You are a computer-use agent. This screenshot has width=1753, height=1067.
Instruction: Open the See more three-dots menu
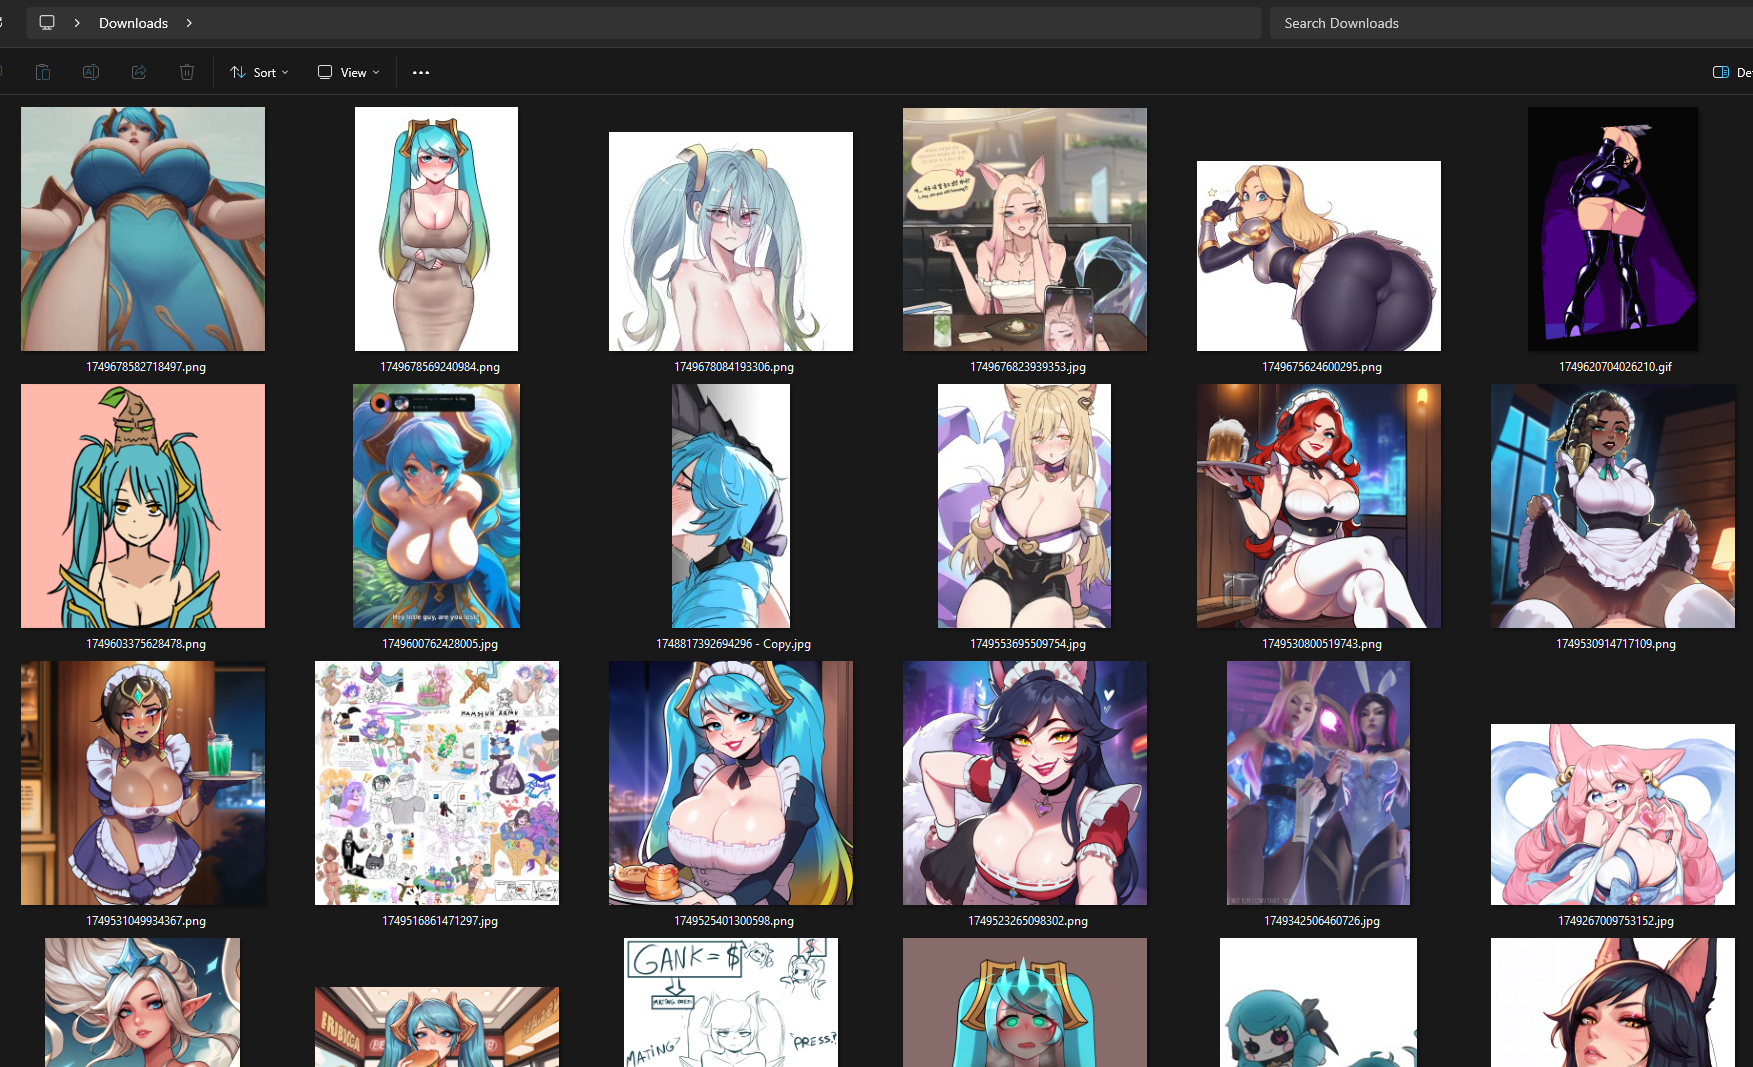[x=421, y=72]
